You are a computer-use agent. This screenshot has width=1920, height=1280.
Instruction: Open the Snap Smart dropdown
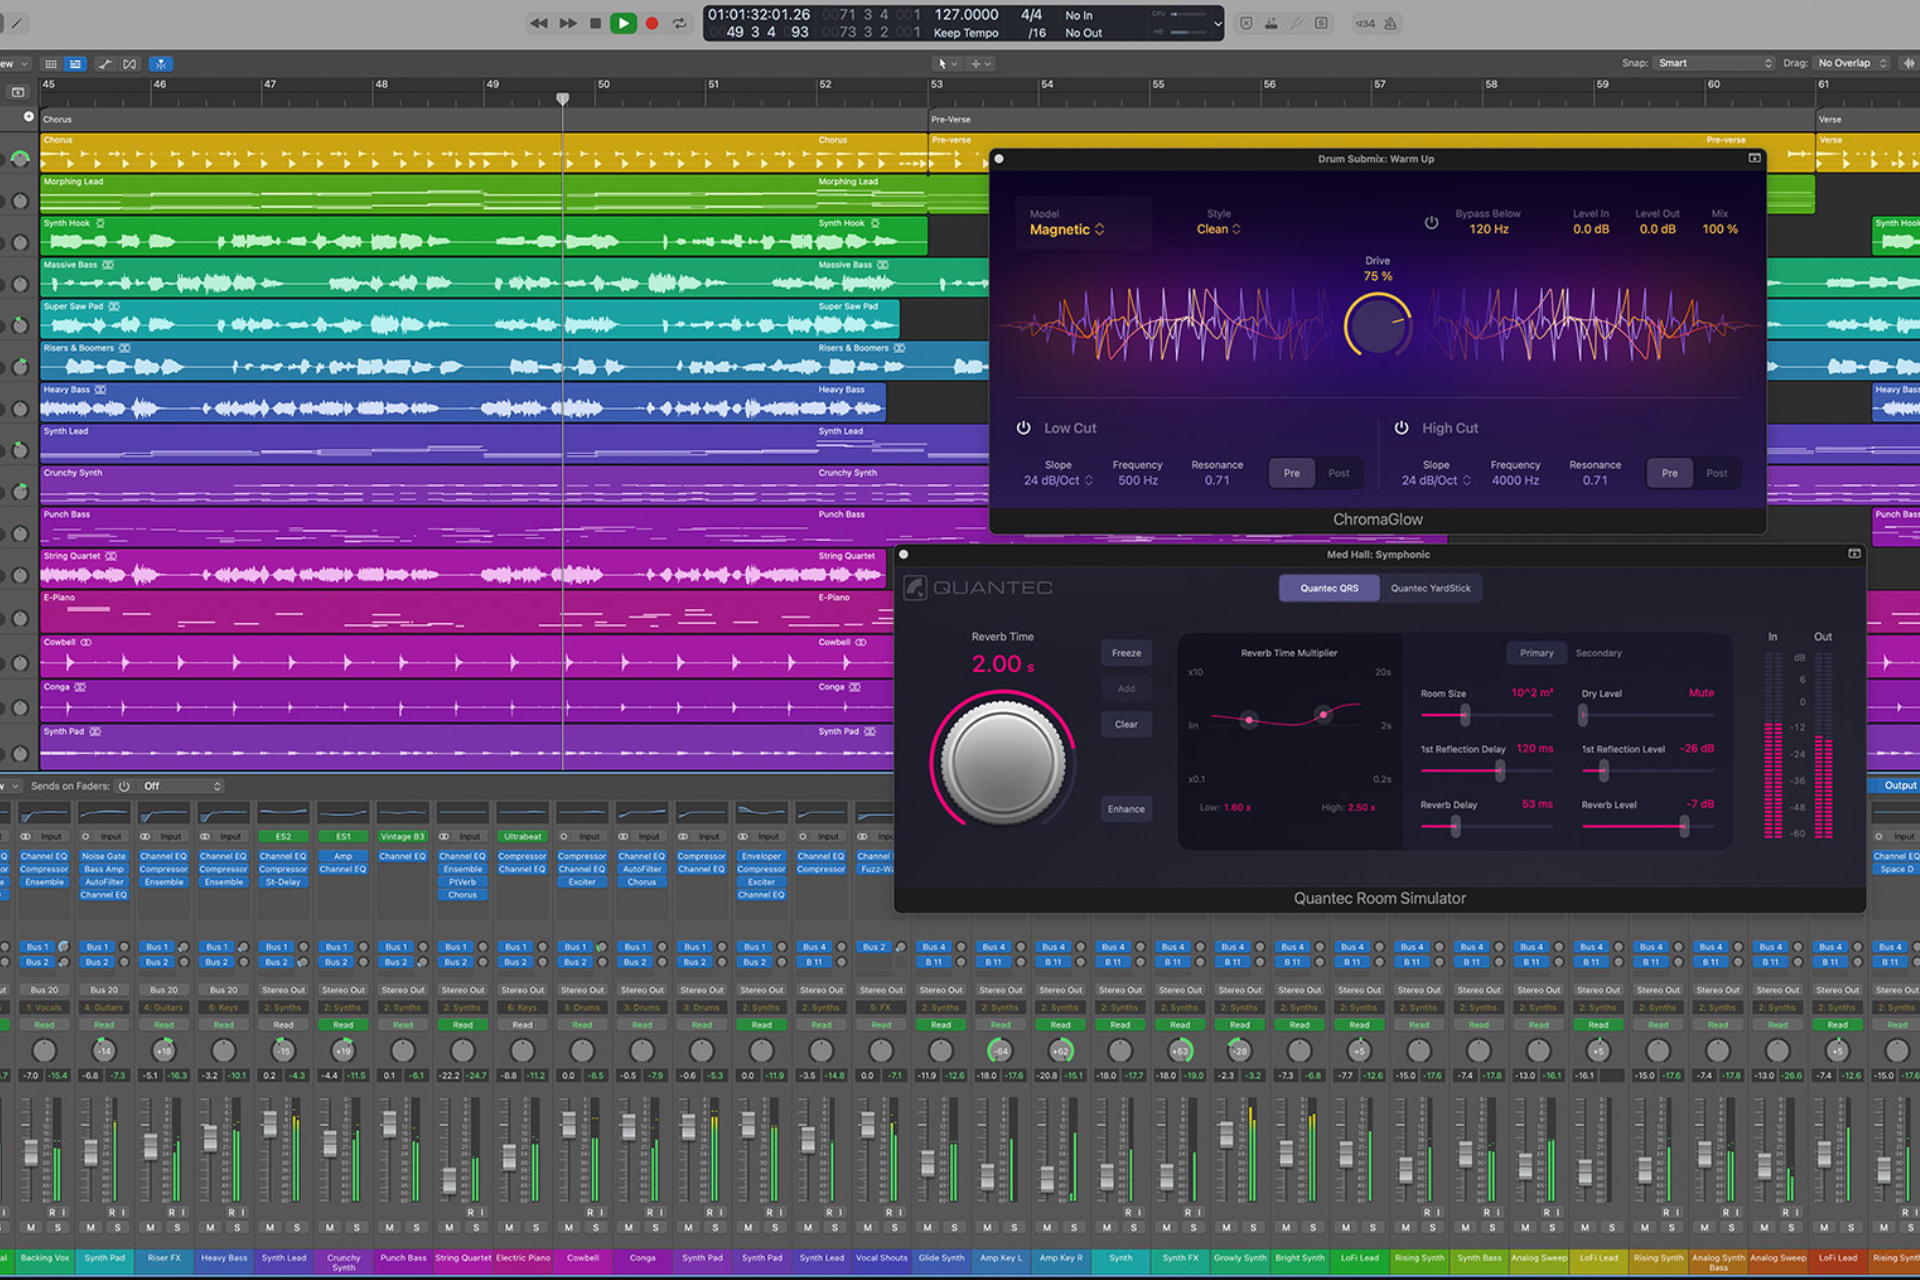(1714, 63)
